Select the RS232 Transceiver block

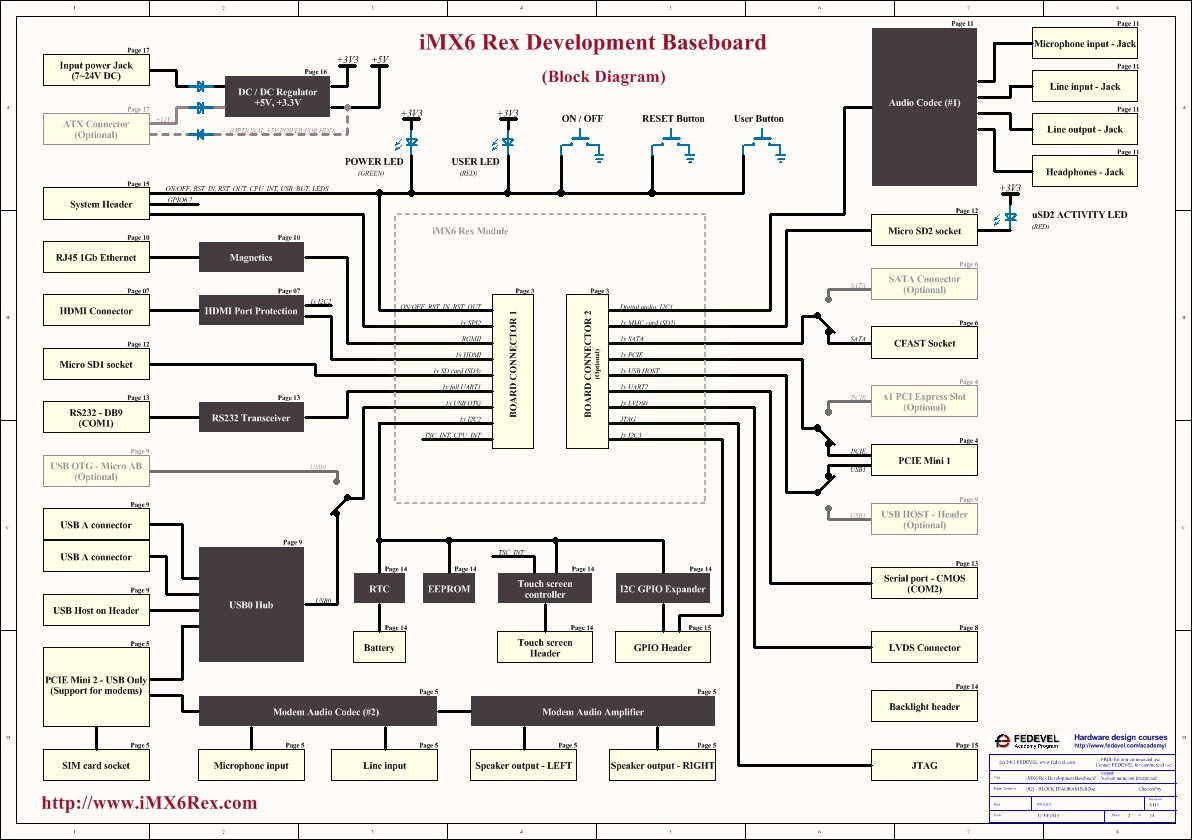click(251, 418)
